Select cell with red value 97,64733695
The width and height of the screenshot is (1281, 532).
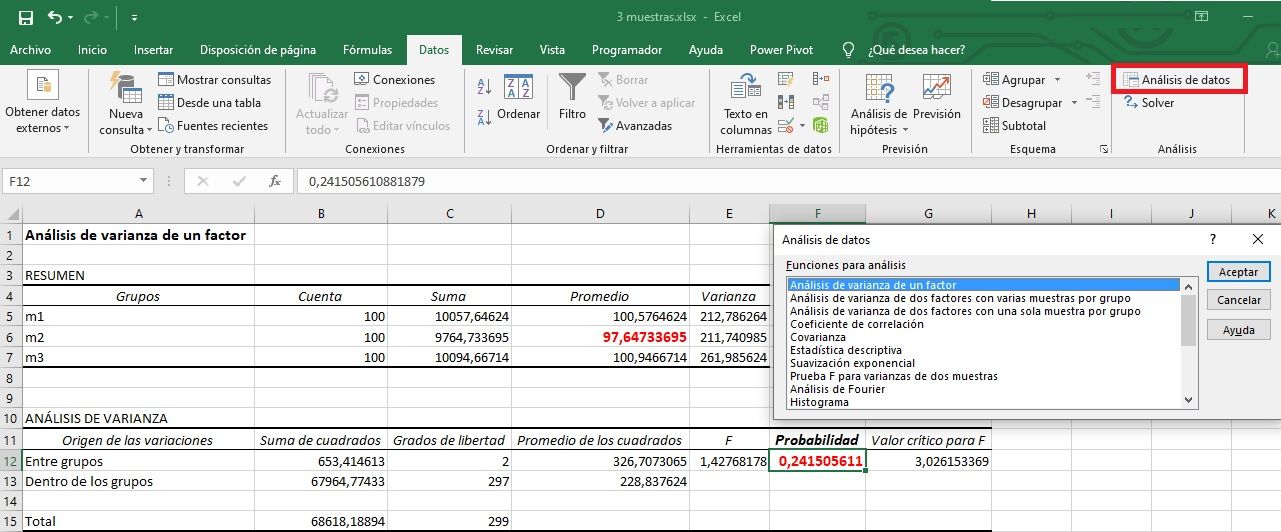click(600, 337)
